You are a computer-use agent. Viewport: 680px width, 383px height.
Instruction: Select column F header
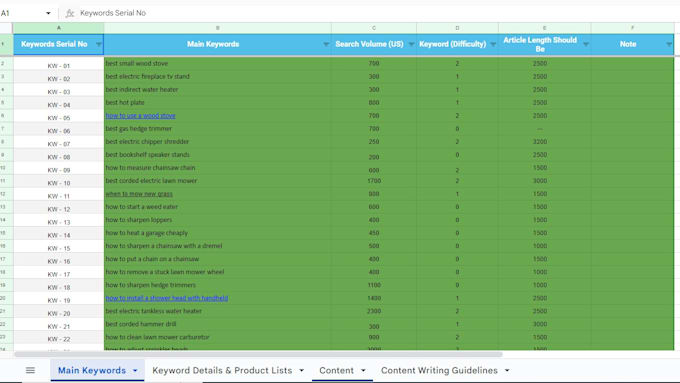pyautogui.click(x=632, y=28)
